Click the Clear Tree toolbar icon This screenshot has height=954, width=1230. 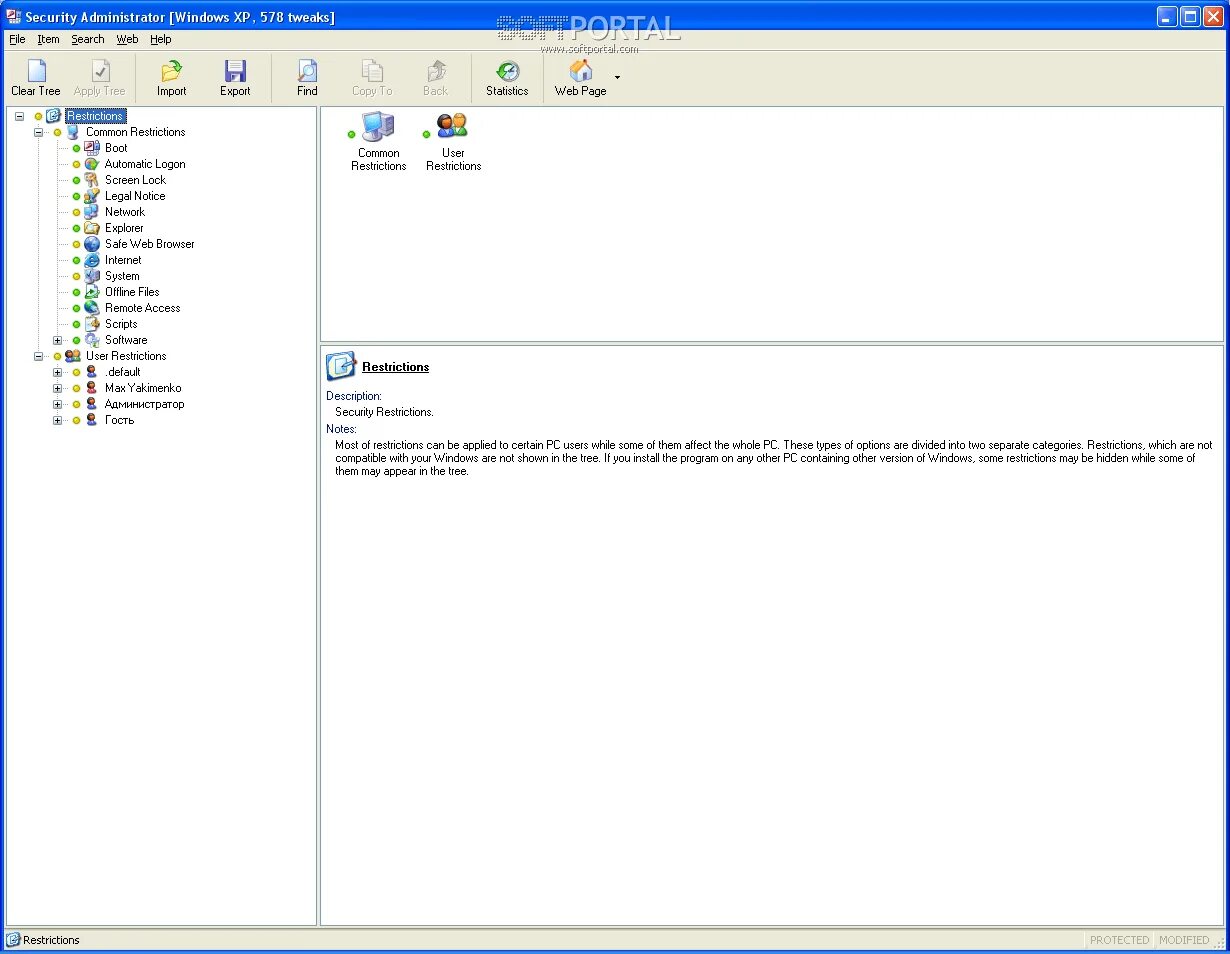(x=36, y=71)
